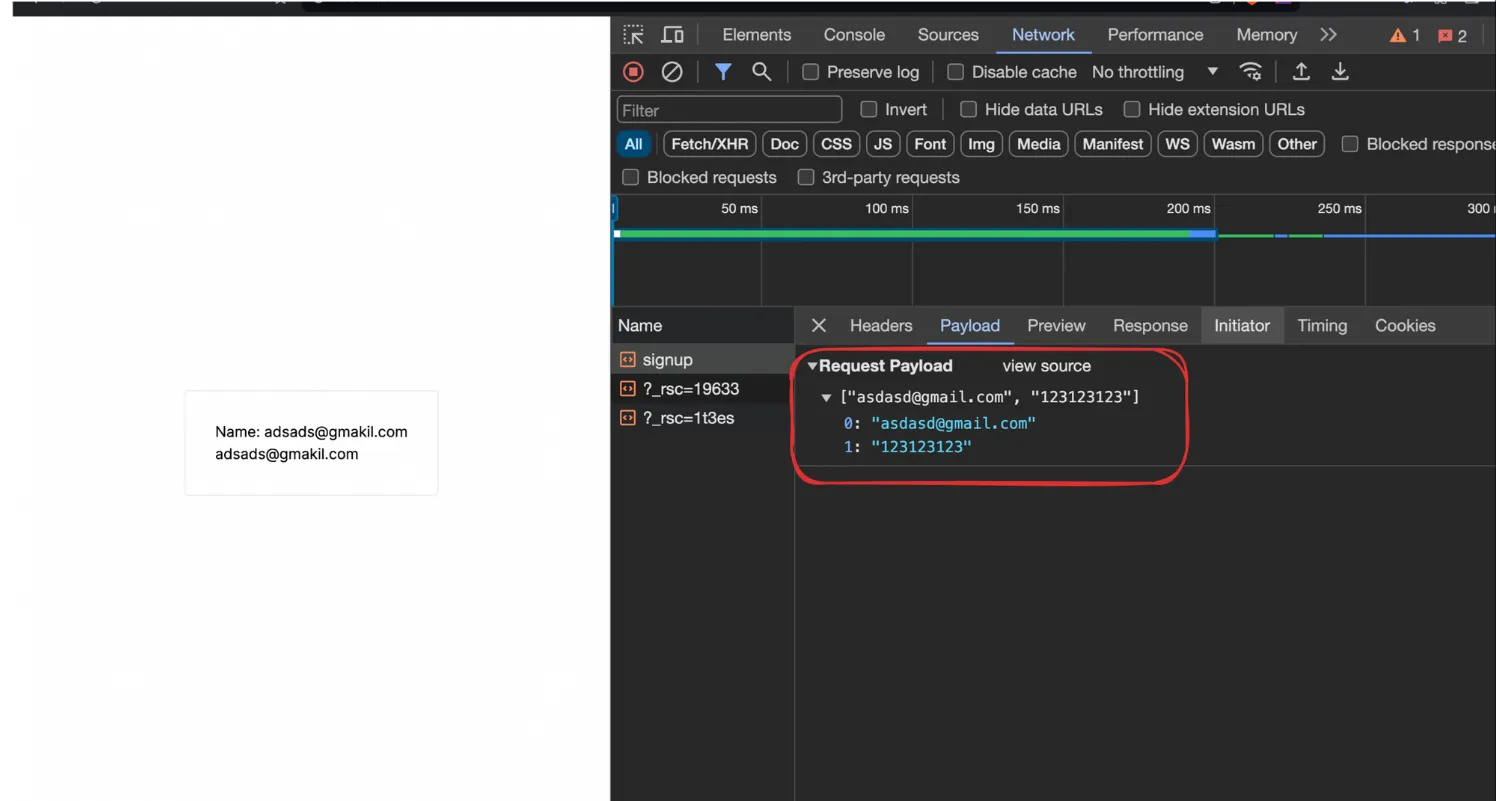
Task: Open the Preview tab of request
Action: [x=1056, y=326]
